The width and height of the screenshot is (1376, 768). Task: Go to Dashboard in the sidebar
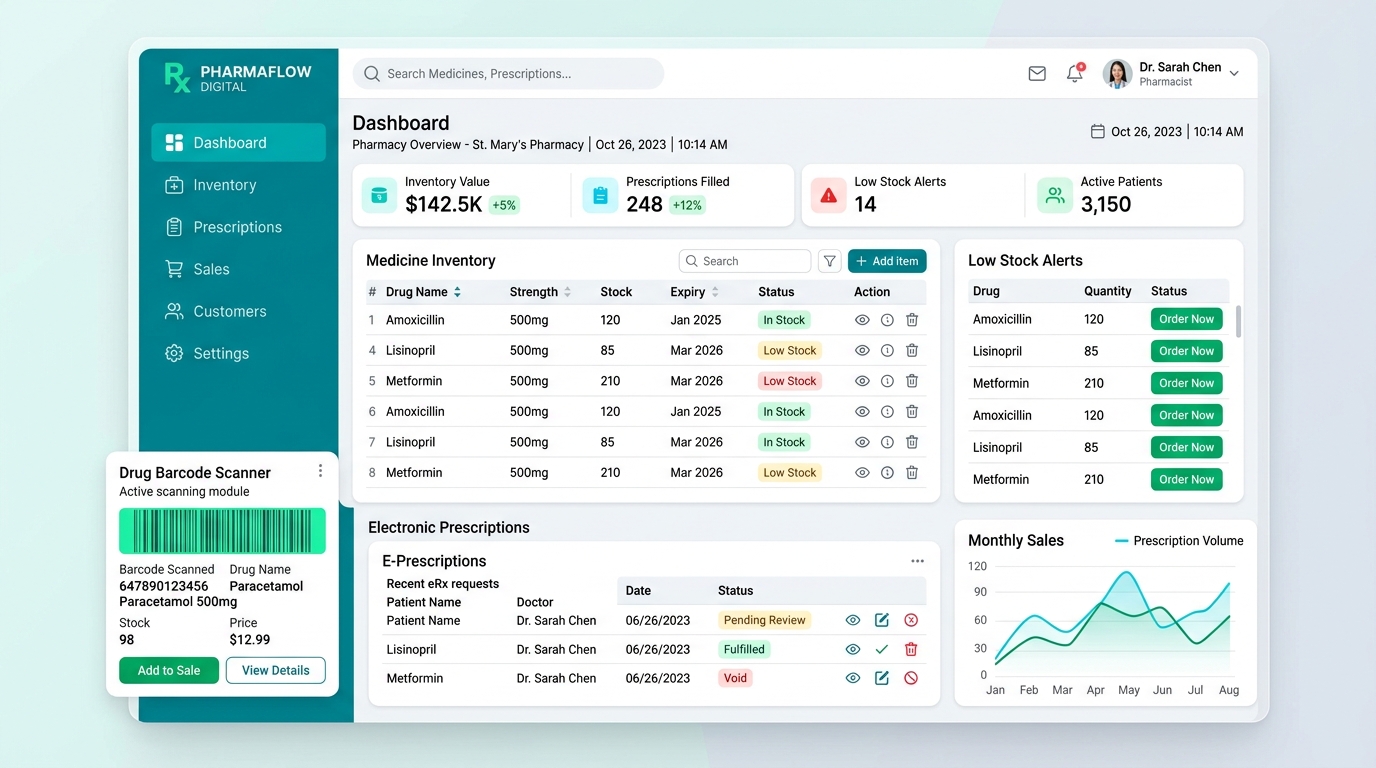(x=238, y=142)
